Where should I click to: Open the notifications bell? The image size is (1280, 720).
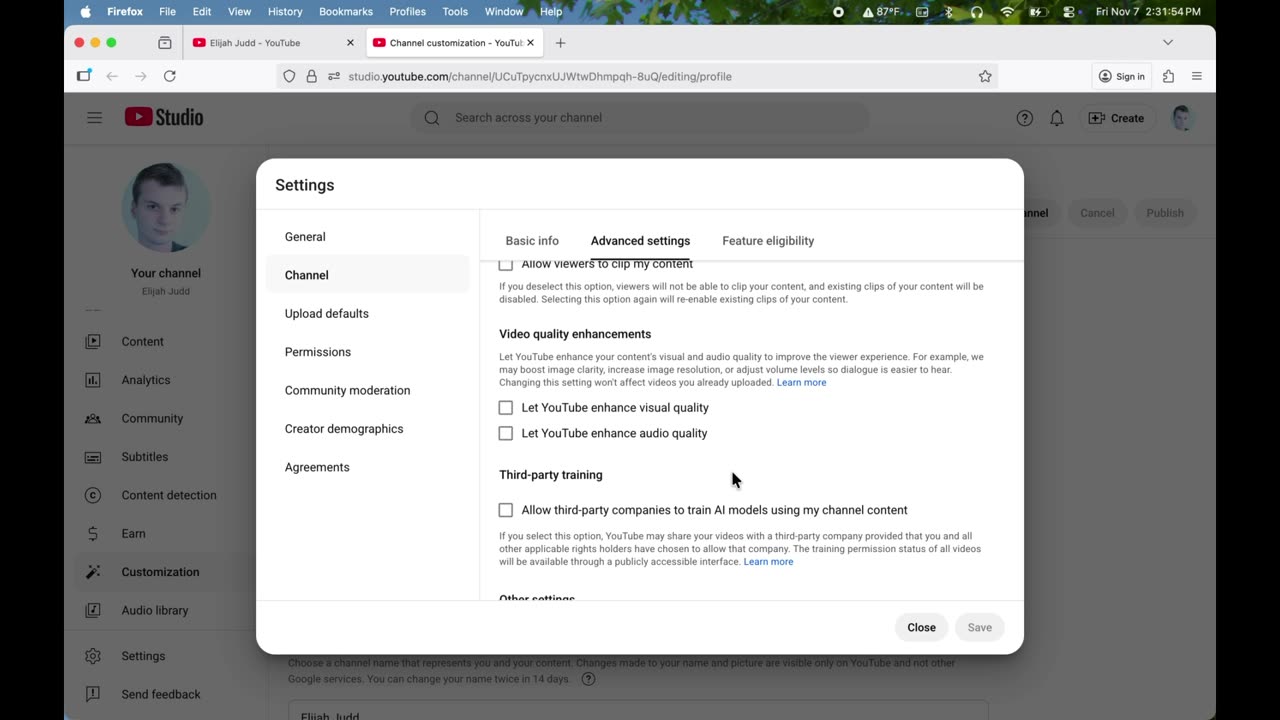pos(1057,118)
